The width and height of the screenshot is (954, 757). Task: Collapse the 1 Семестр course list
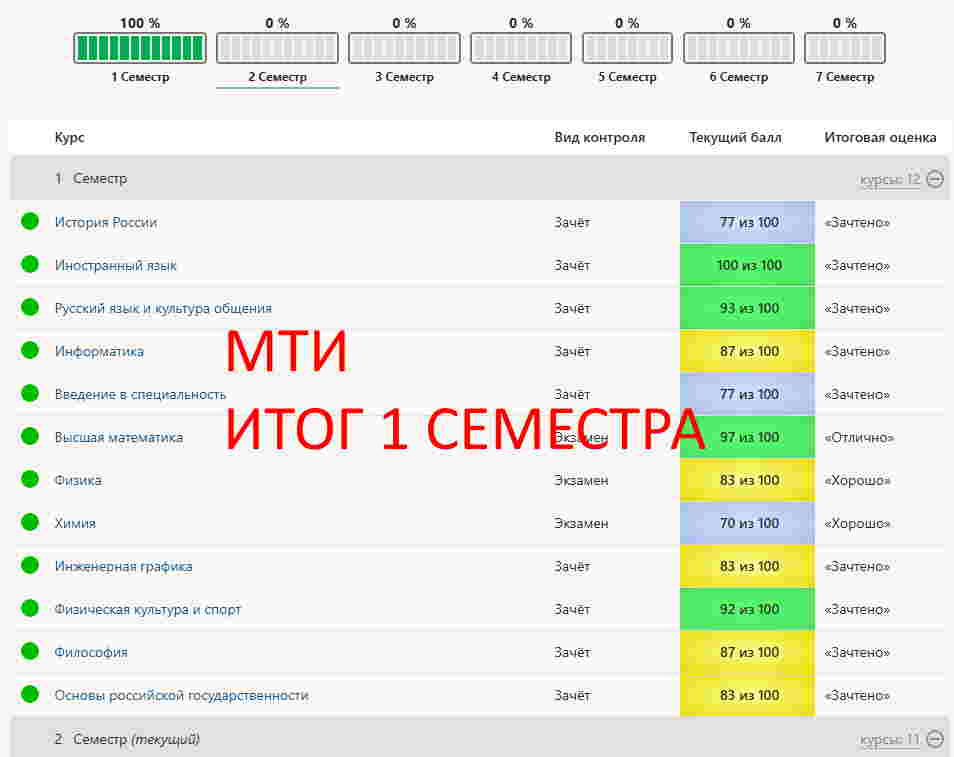pos(935,179)
